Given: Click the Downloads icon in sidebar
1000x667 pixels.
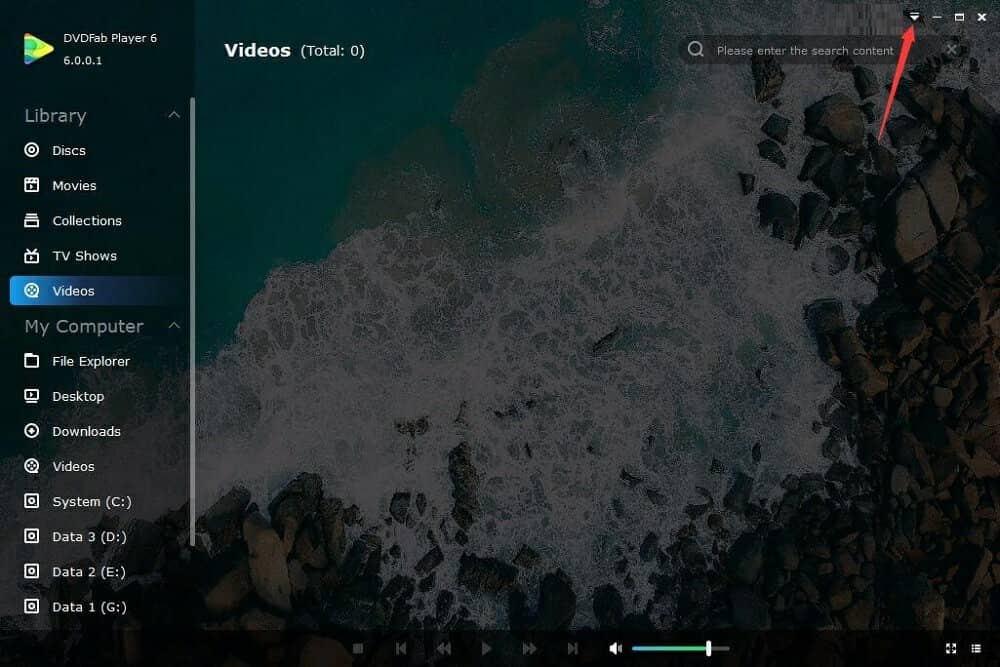Looking at the screenshot, I should (31, 431).
